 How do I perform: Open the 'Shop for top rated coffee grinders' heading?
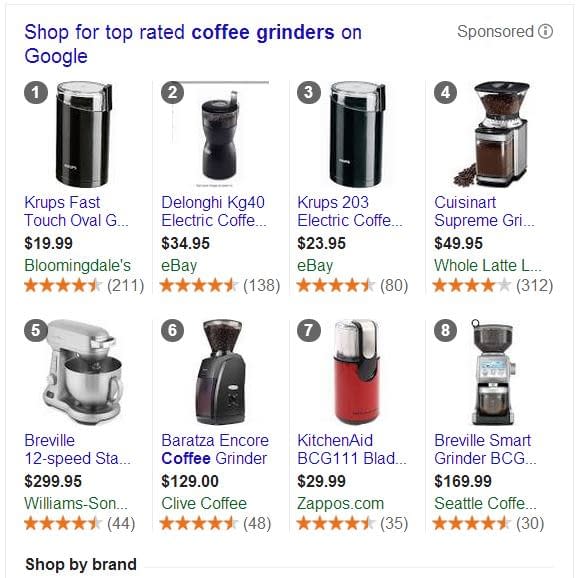(x=193, y=44)
